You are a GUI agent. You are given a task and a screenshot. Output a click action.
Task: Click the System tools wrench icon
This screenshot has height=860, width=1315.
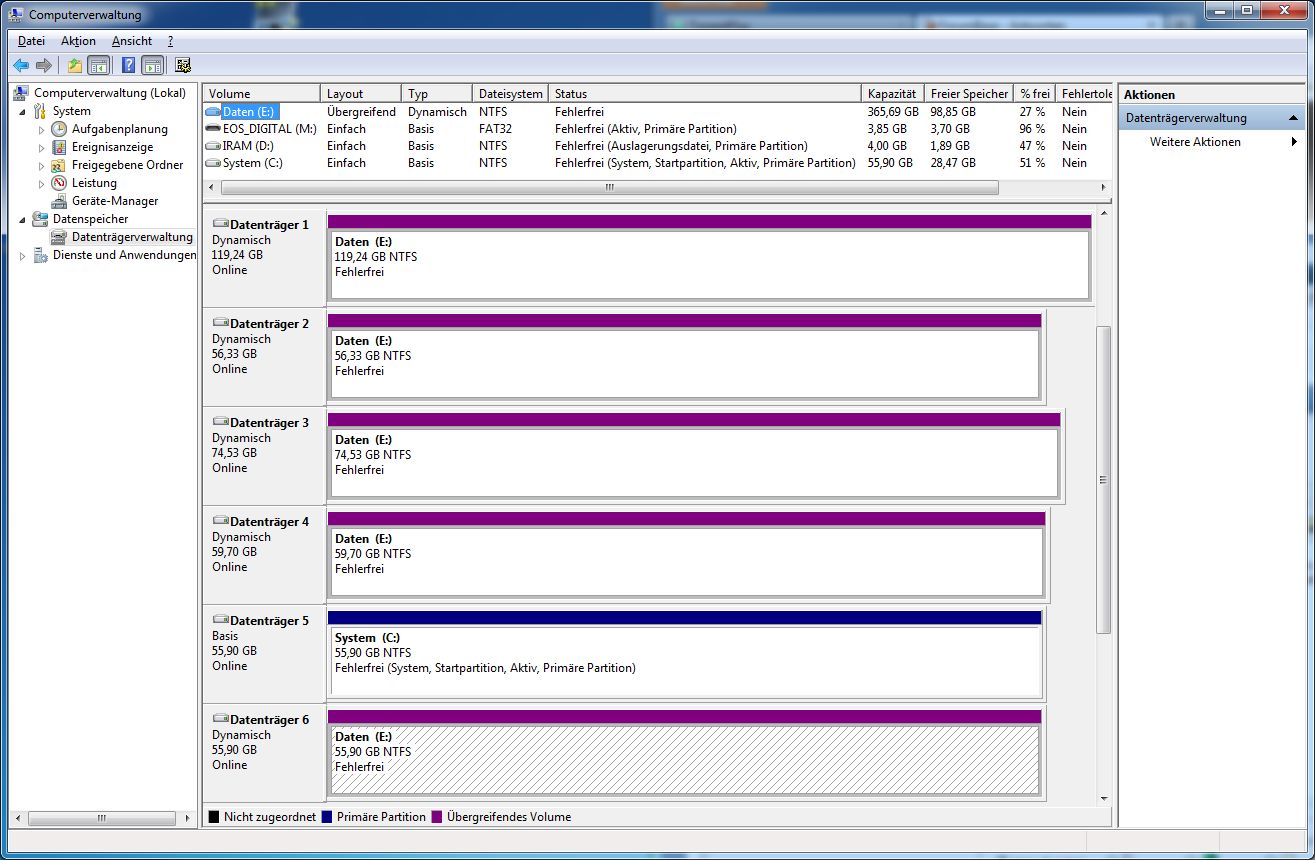pos(41,111)
